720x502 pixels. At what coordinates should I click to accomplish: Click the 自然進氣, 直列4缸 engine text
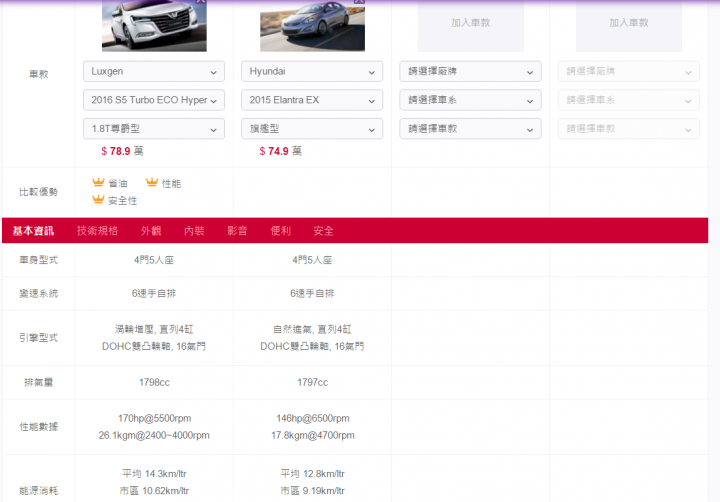coord(312,329)
